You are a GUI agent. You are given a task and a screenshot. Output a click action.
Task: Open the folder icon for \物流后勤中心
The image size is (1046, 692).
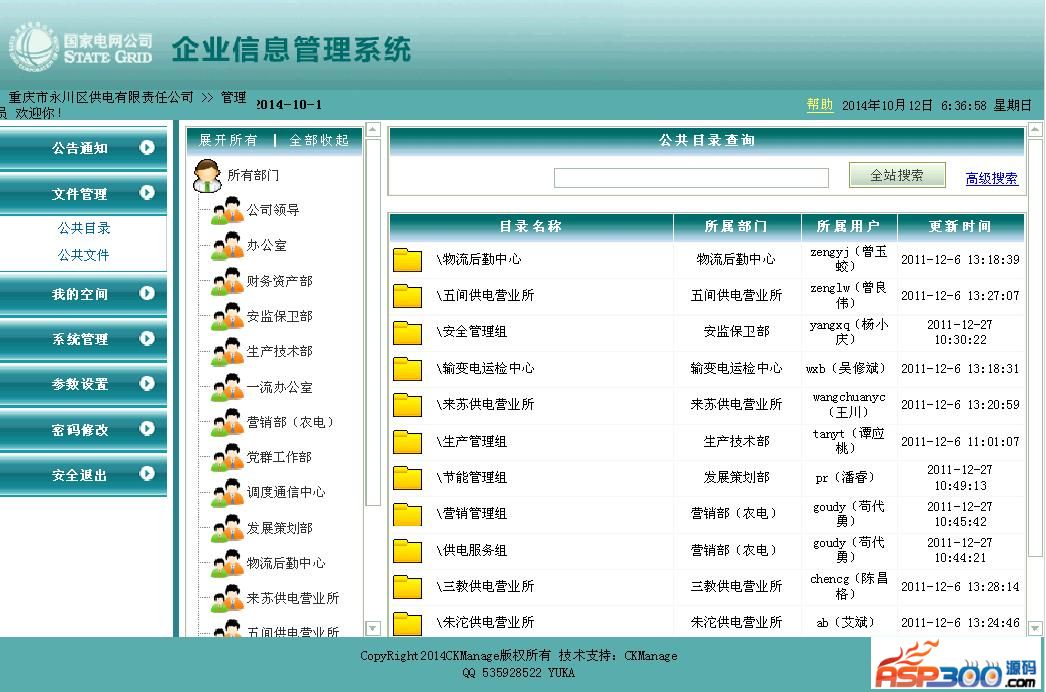coord(408,260)
